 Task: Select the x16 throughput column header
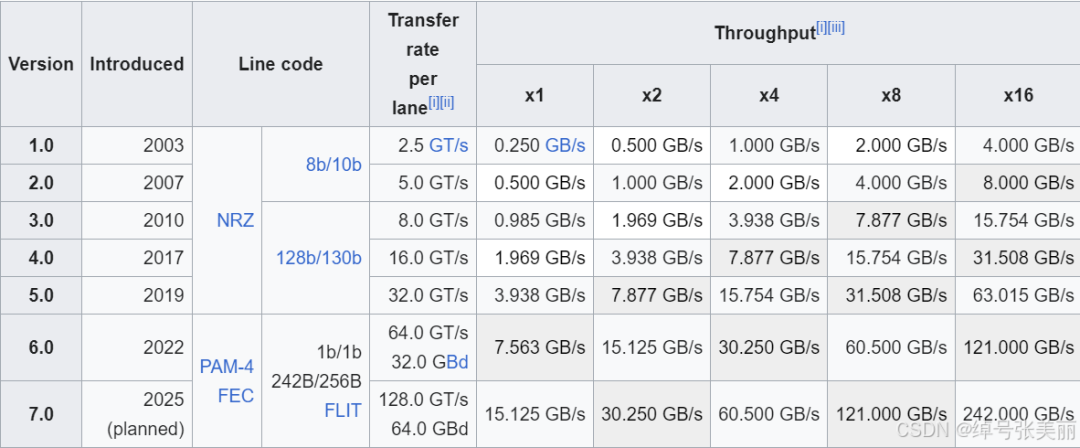[x=1018, y=95]
